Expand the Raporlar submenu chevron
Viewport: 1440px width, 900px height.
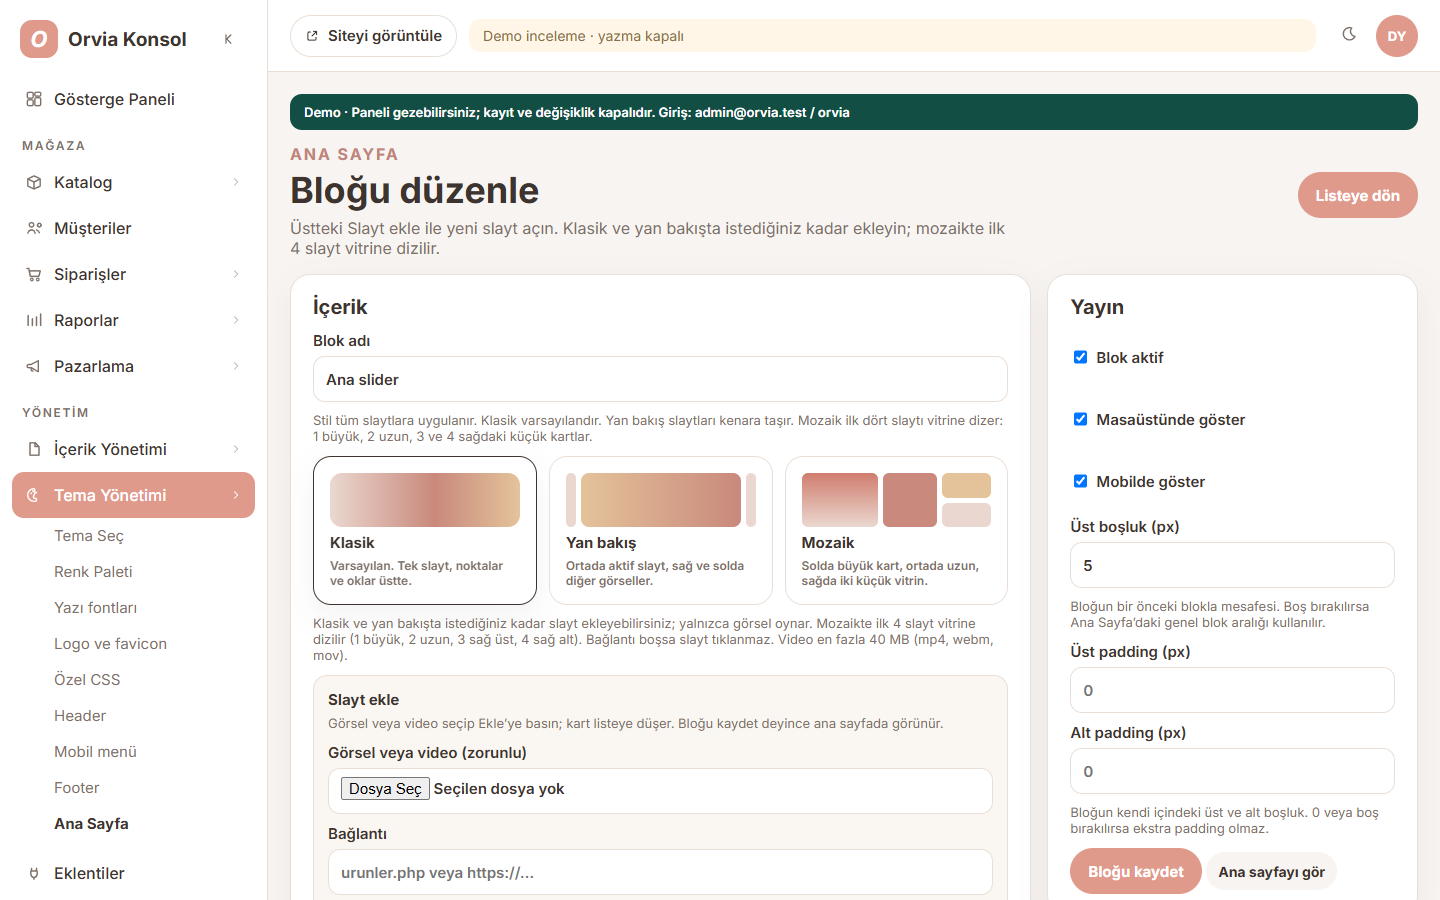pyautogui.click(x=236, y=320)
